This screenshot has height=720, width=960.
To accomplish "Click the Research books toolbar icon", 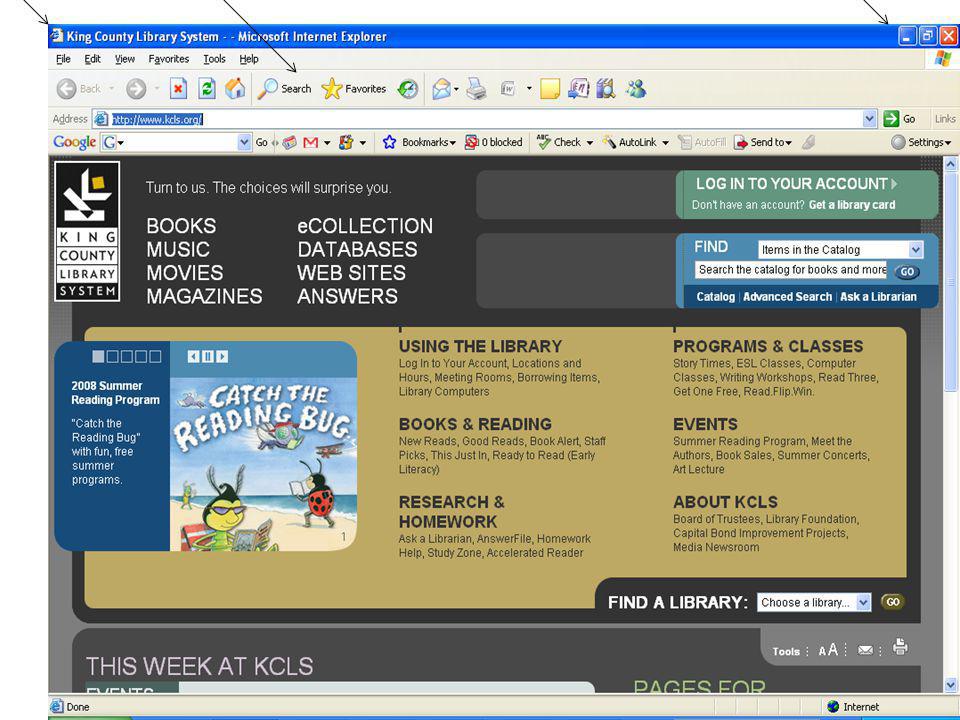I will click(606, 89).
